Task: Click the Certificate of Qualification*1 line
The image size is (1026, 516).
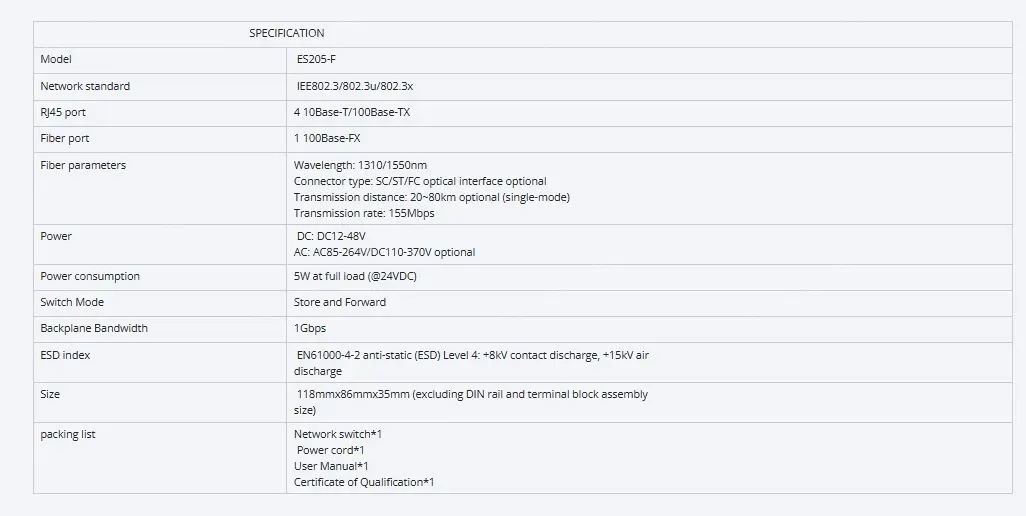Action: [x=364, y=482]
